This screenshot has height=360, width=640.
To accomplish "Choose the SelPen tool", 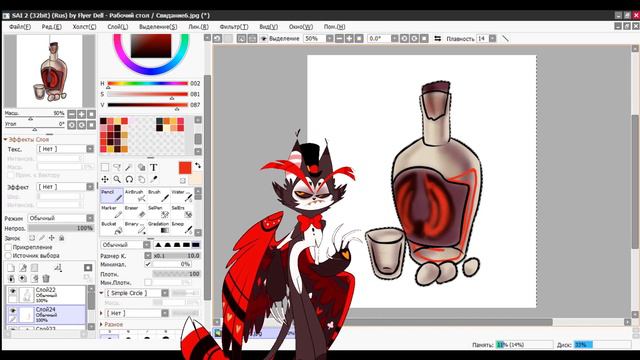I will (x=158, y=211).
